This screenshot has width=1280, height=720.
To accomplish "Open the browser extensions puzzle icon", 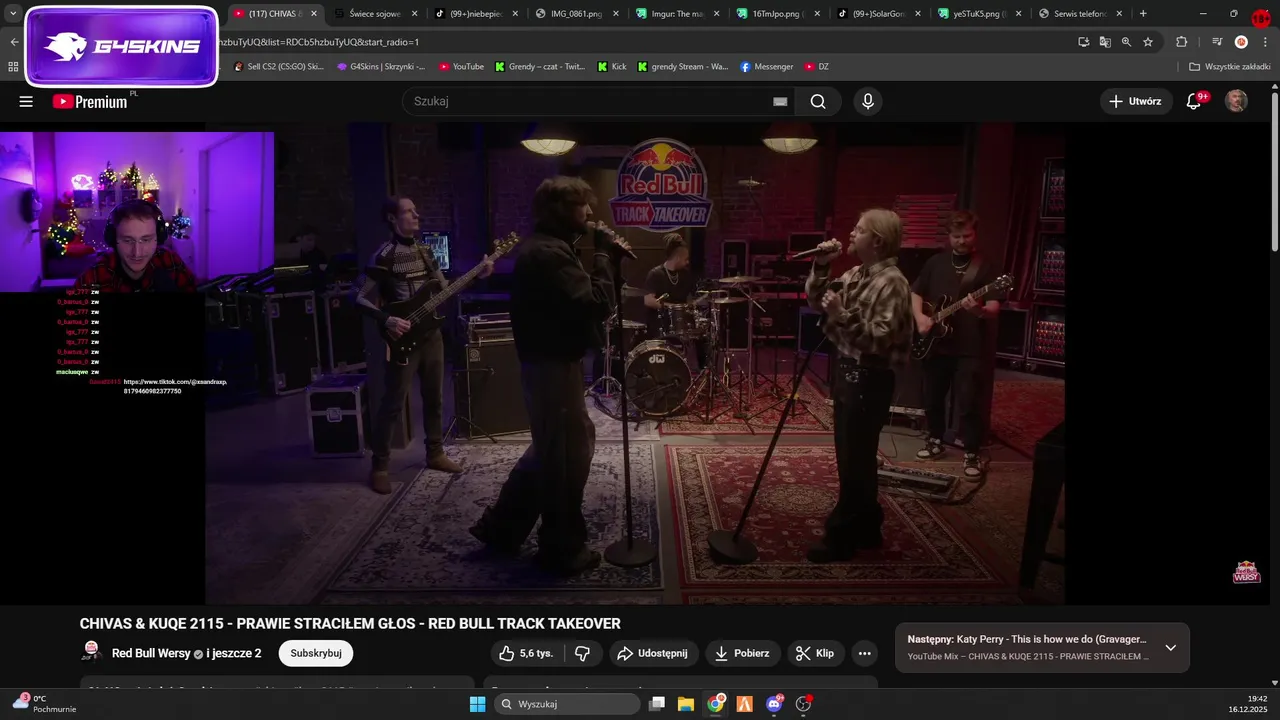I will click(x=1181, y=42).
